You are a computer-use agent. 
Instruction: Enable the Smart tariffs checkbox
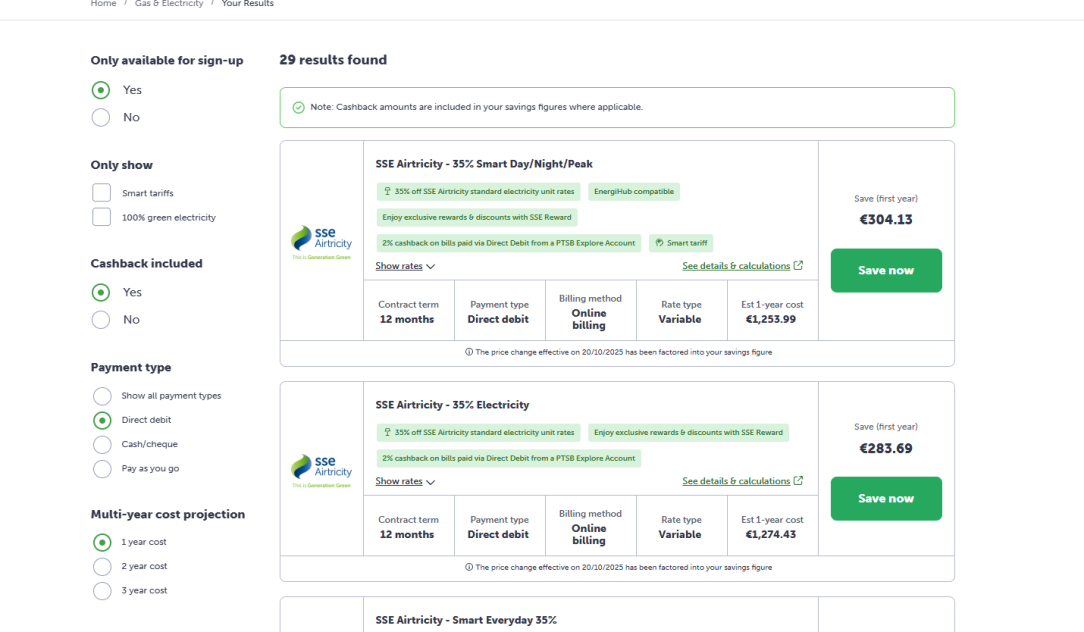coord(102,193)
